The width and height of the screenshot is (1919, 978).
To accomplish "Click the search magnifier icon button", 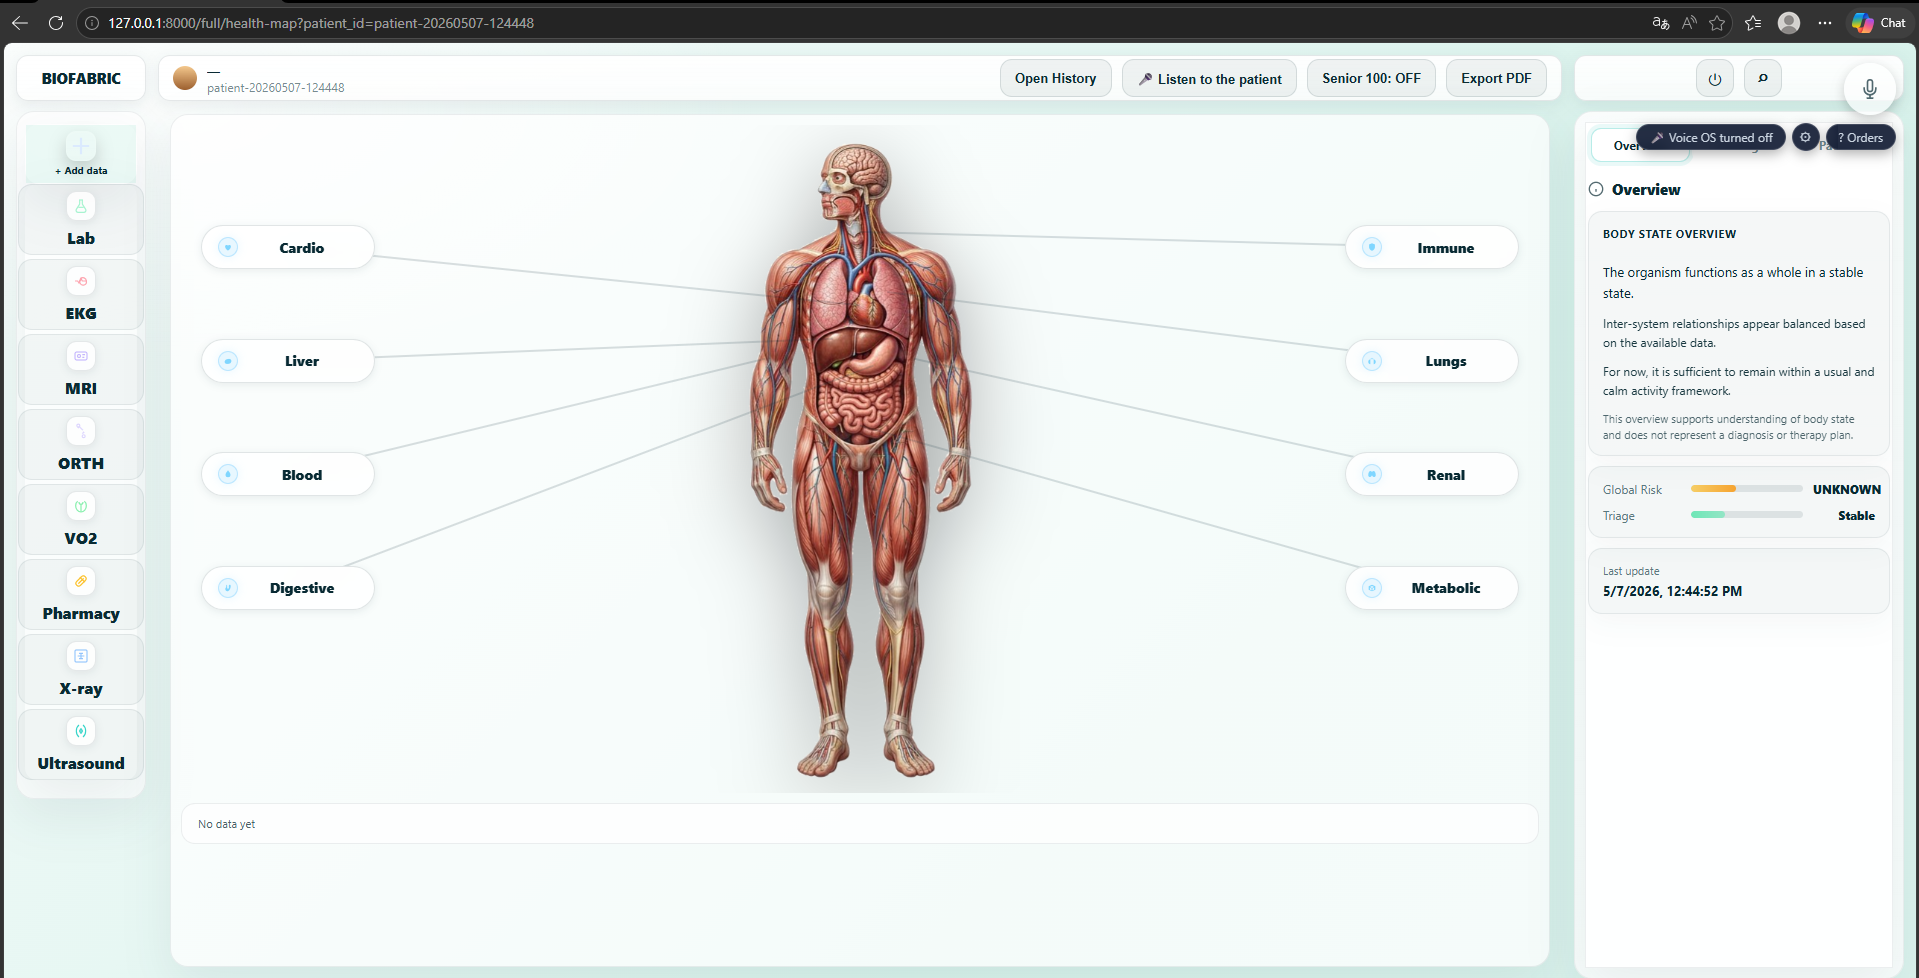I will click(1763, 78).
